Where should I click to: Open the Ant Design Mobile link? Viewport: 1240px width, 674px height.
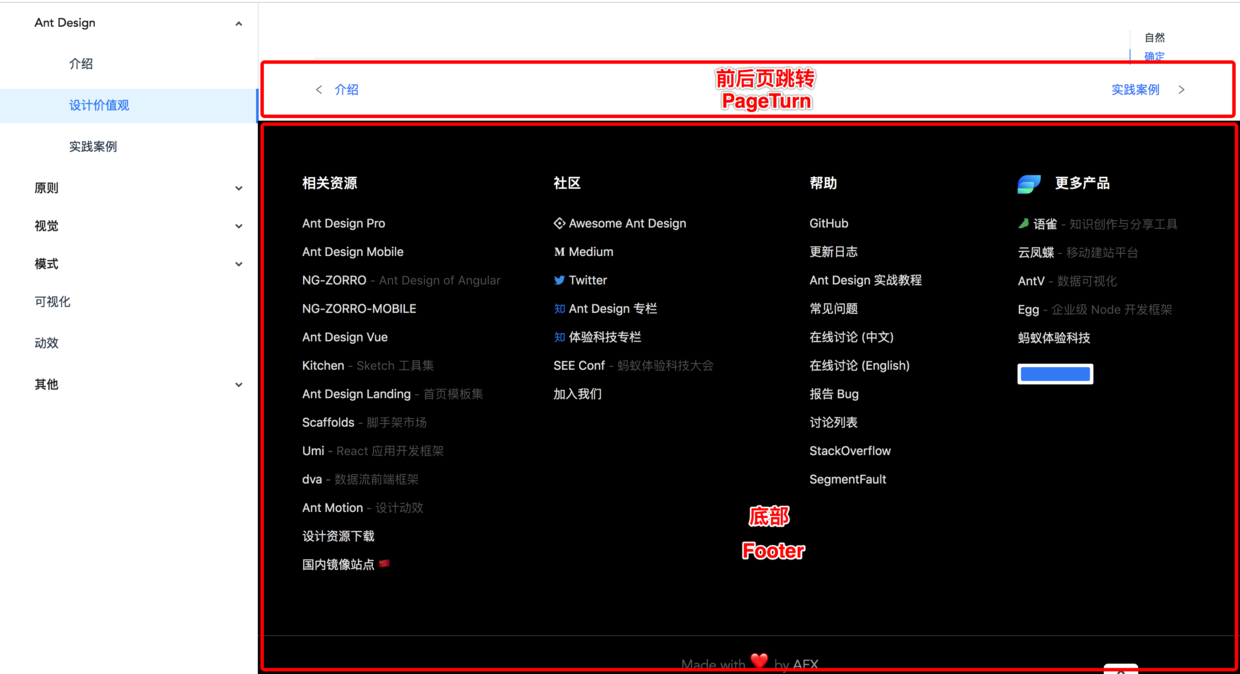point(353,252)
